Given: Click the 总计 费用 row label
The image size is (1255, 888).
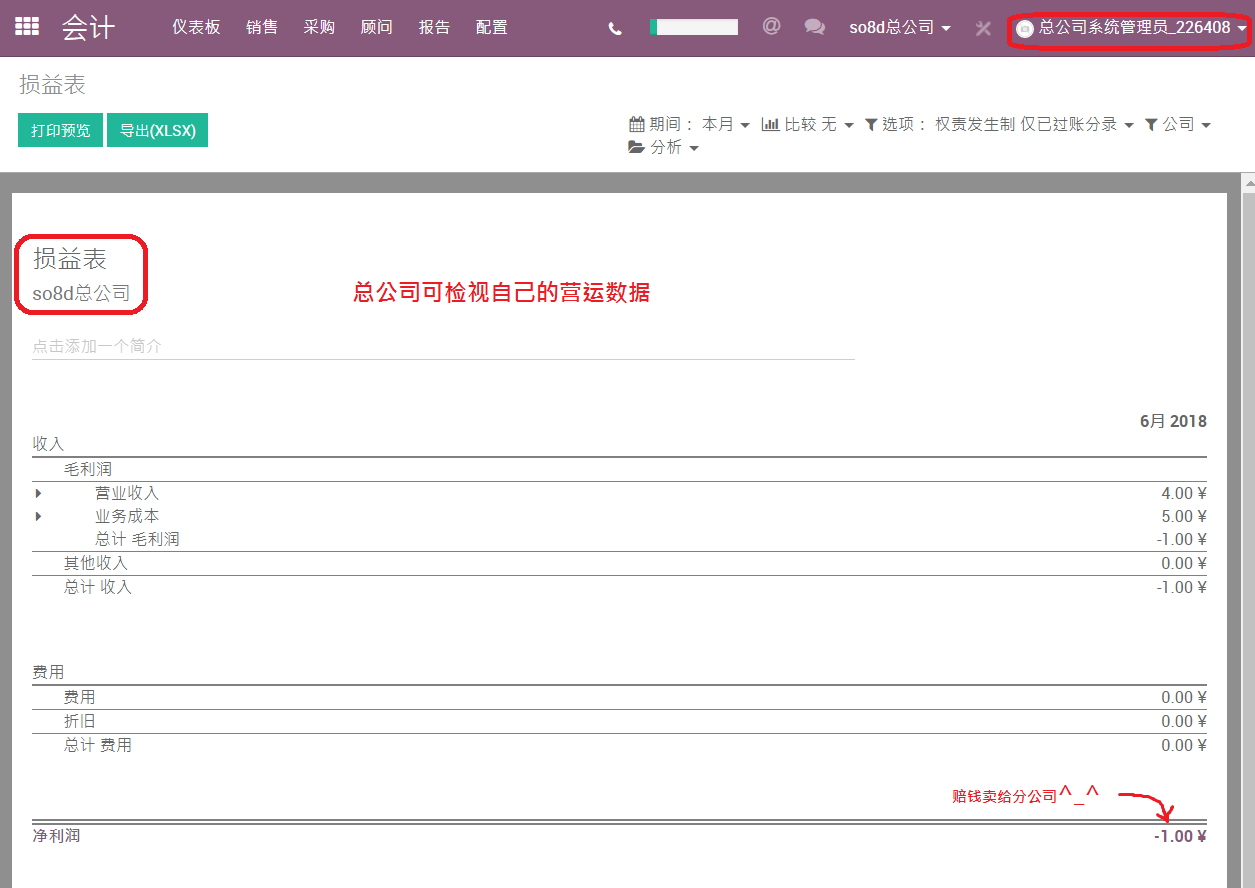Looking at the screenshot, I should (x=98, y=745).
